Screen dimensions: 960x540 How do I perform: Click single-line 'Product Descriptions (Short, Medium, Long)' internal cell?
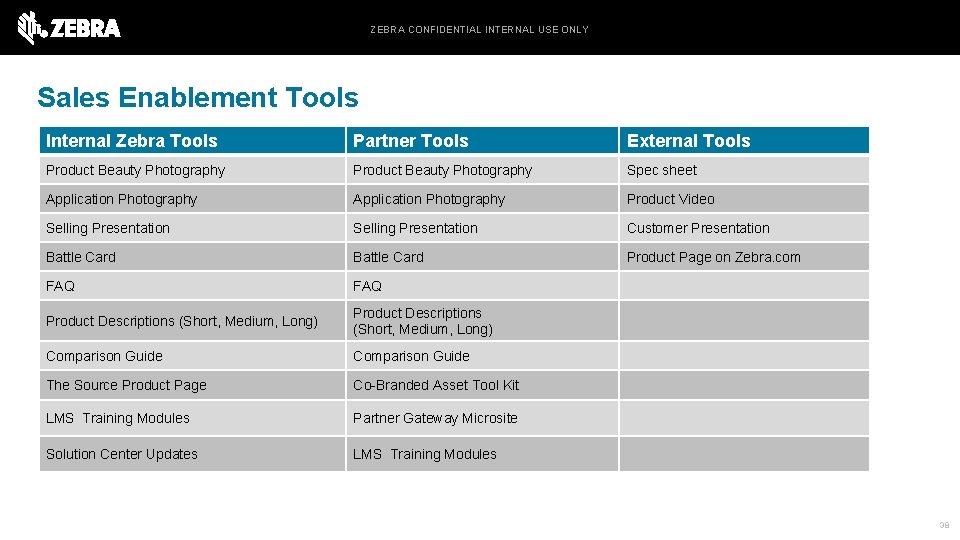click(x=192, y=321)
